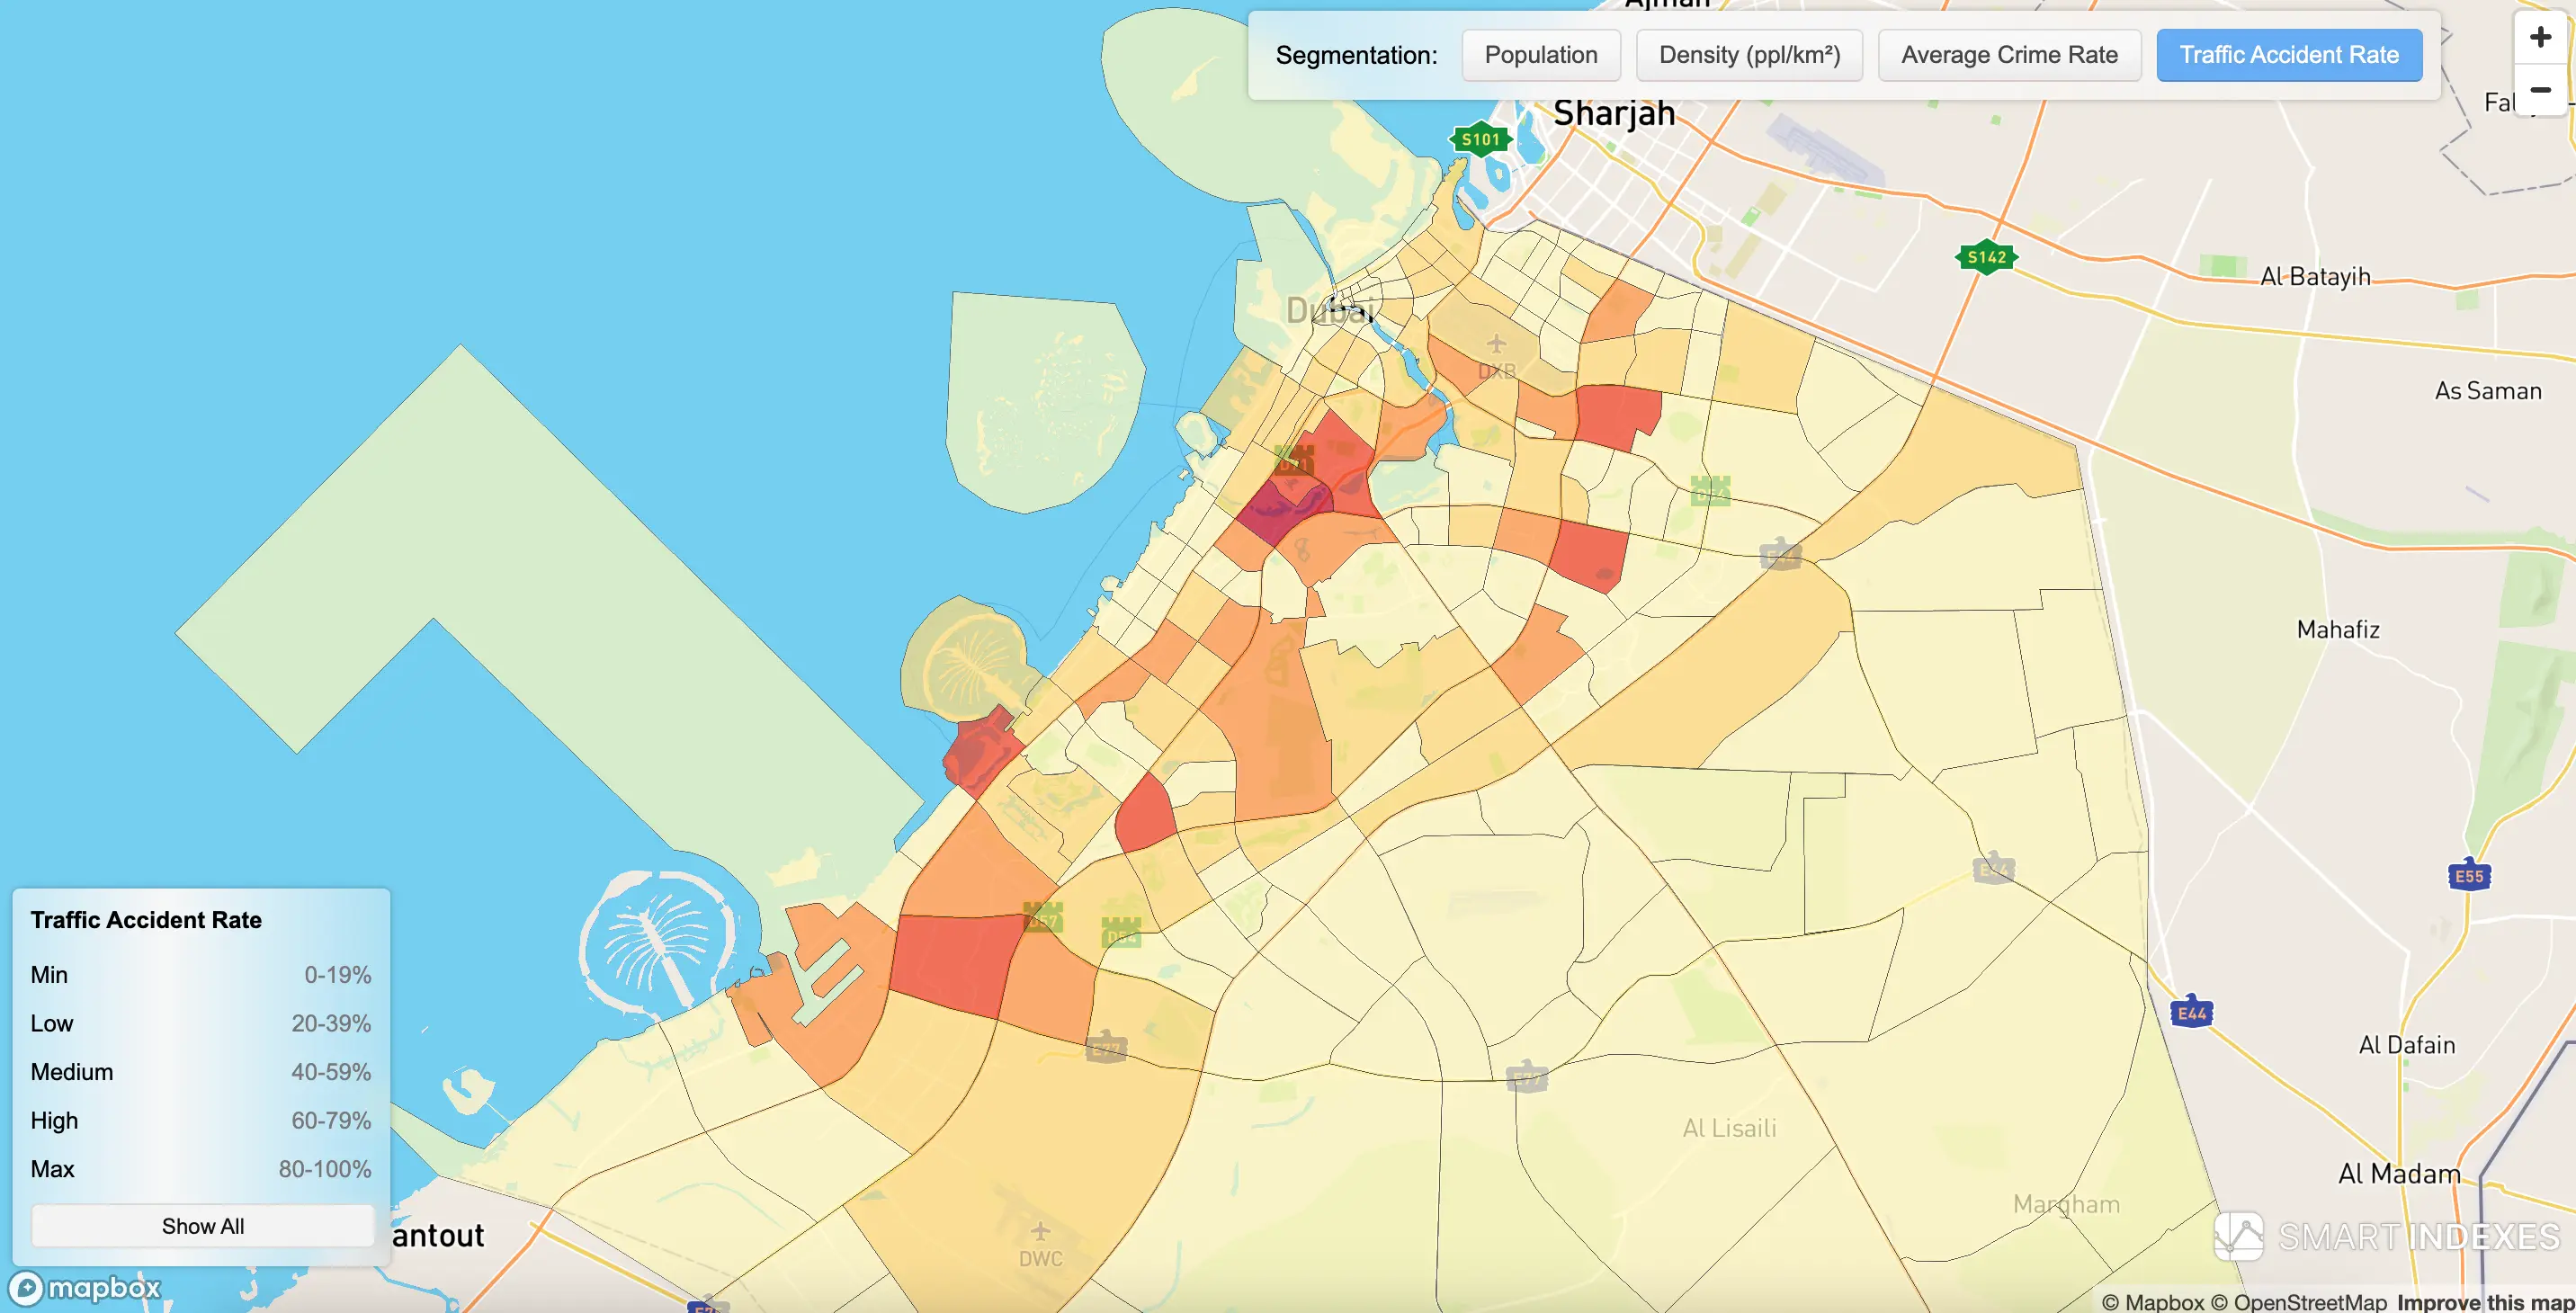This screenshot has height=1313, width=2576.
Task: Click the E55 highway shield
Action: coord(2468,875)
